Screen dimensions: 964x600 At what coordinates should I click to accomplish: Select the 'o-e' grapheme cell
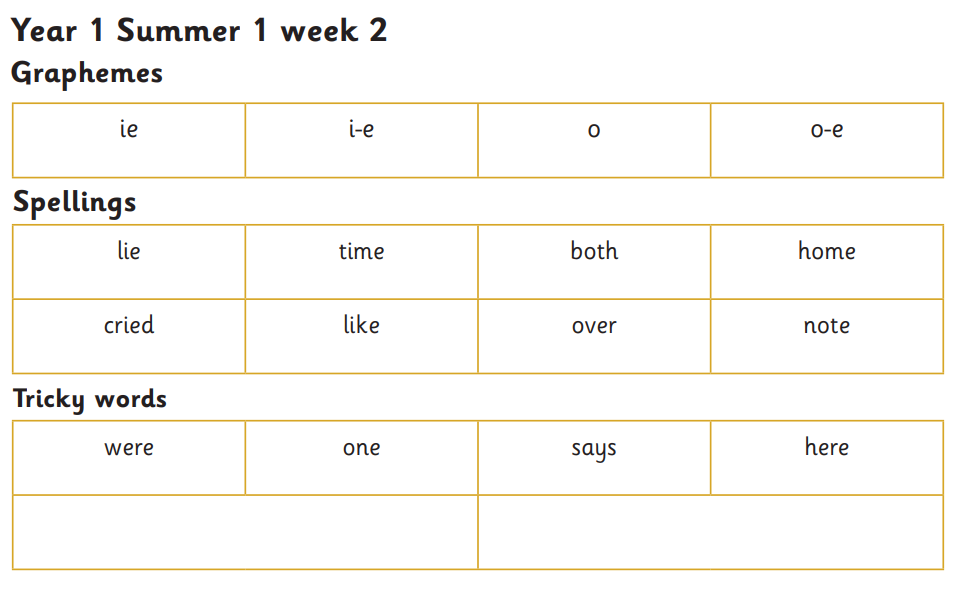coord(827,141)
